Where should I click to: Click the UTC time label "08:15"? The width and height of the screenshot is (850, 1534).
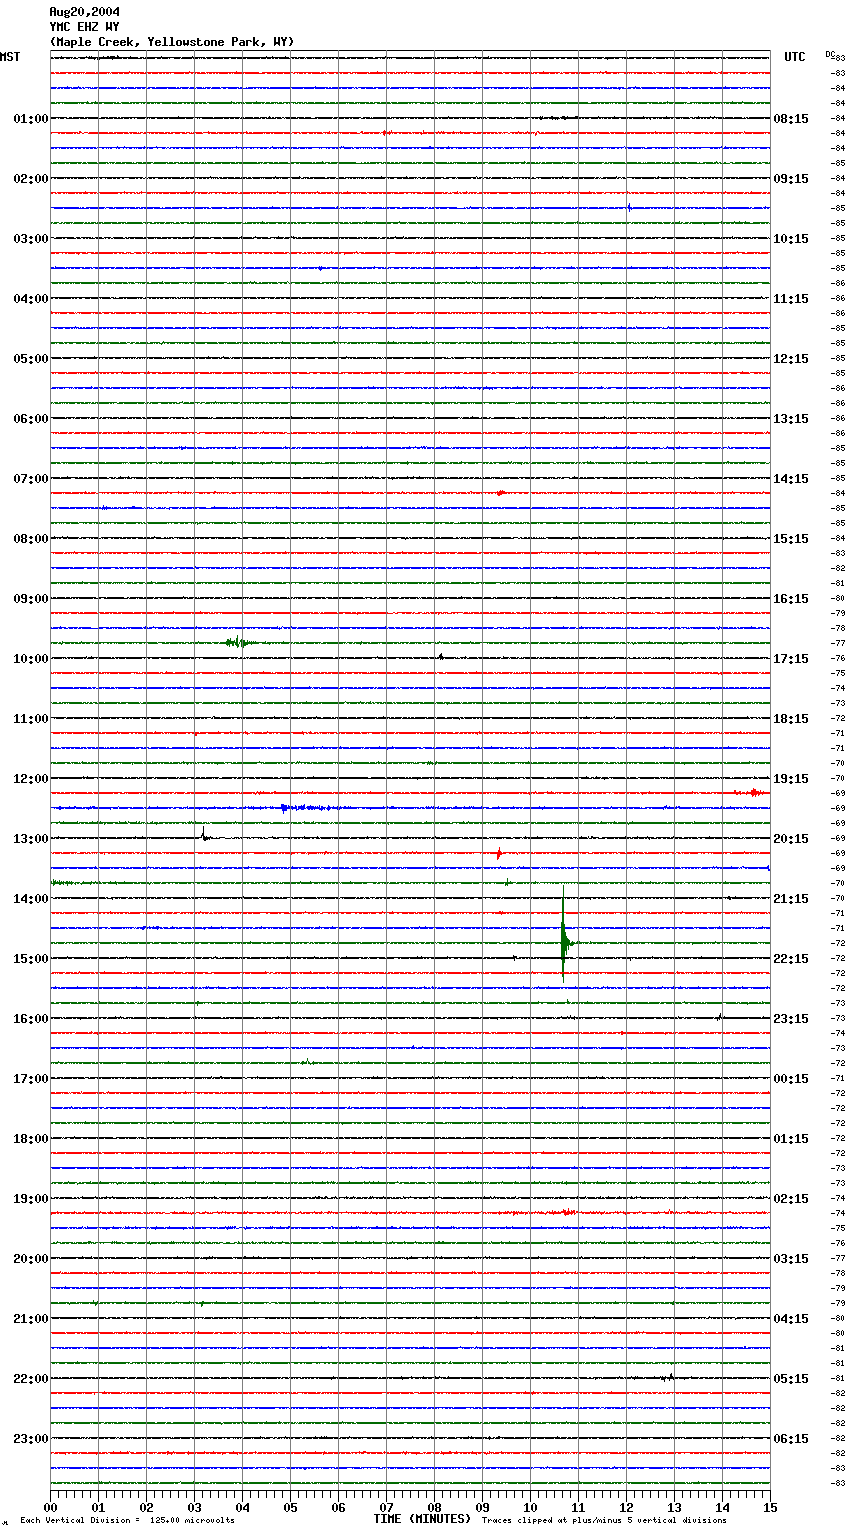pos(791,119)
